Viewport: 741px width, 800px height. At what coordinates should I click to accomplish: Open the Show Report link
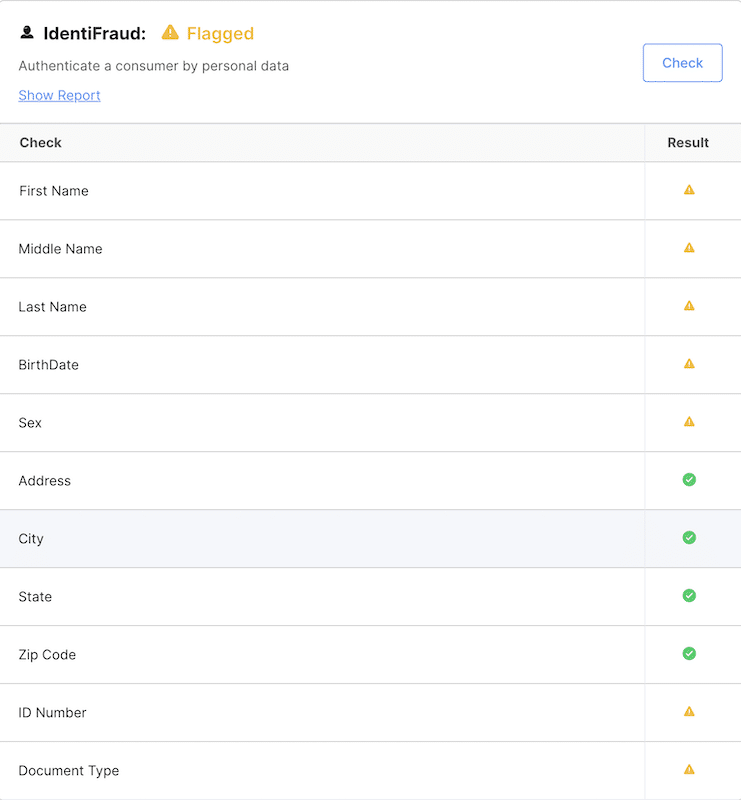59,95
